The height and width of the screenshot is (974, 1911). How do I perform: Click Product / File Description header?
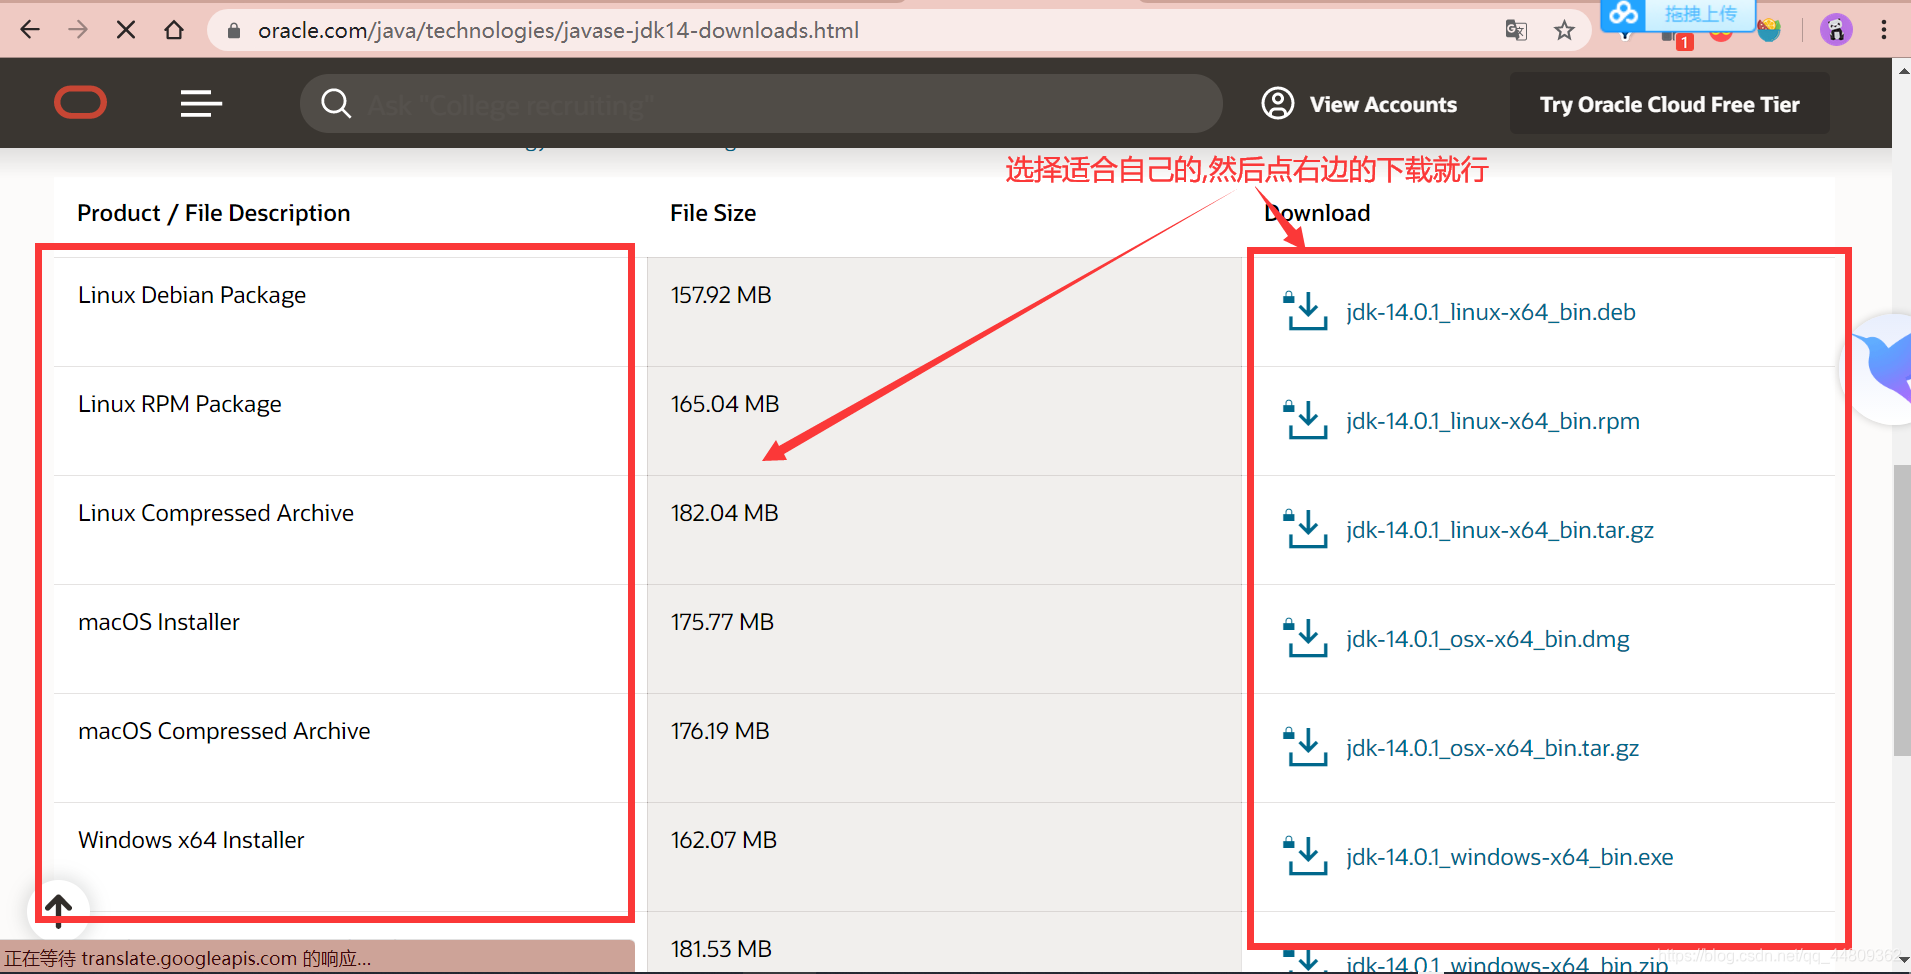tap(214, 213)
